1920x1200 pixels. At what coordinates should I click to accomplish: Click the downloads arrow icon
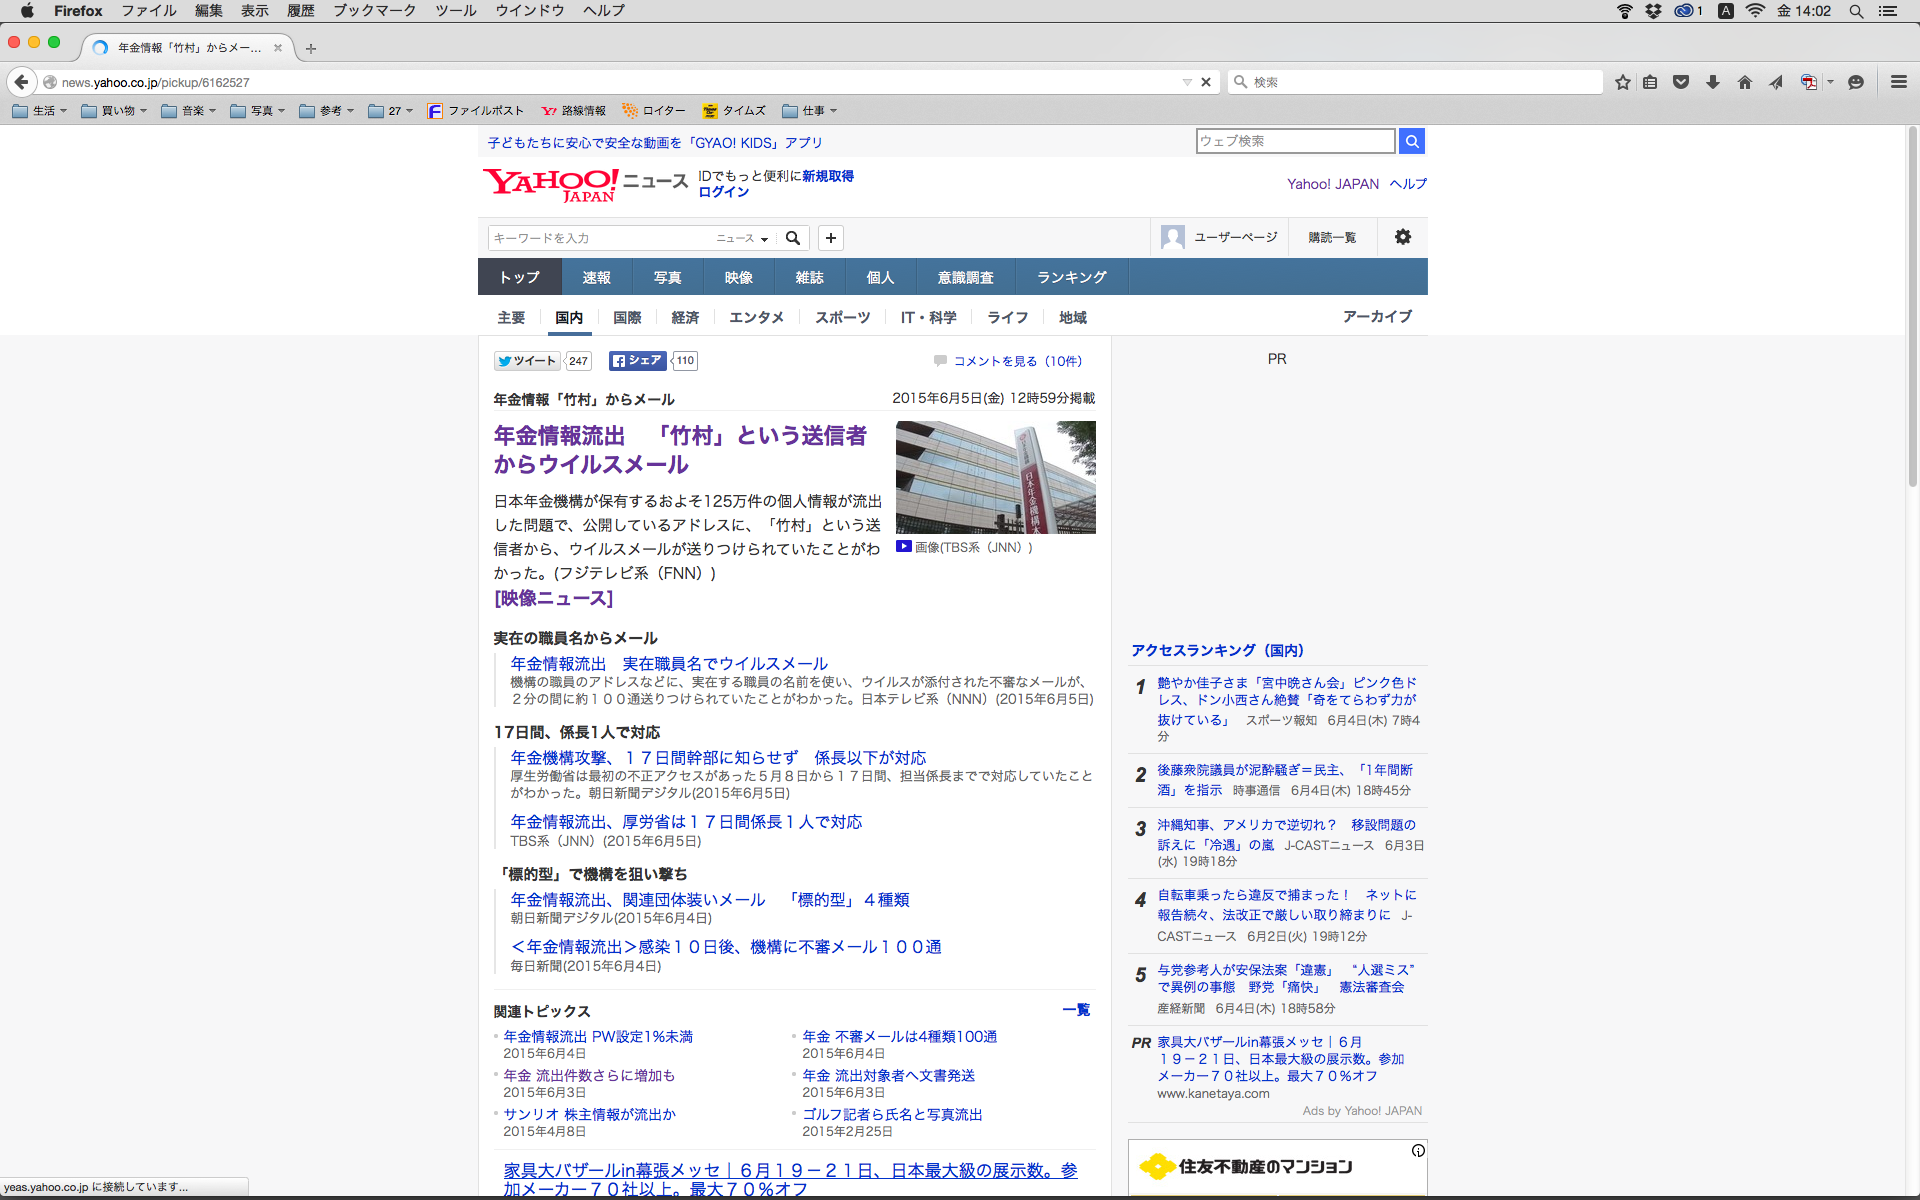coord(1712,82)
